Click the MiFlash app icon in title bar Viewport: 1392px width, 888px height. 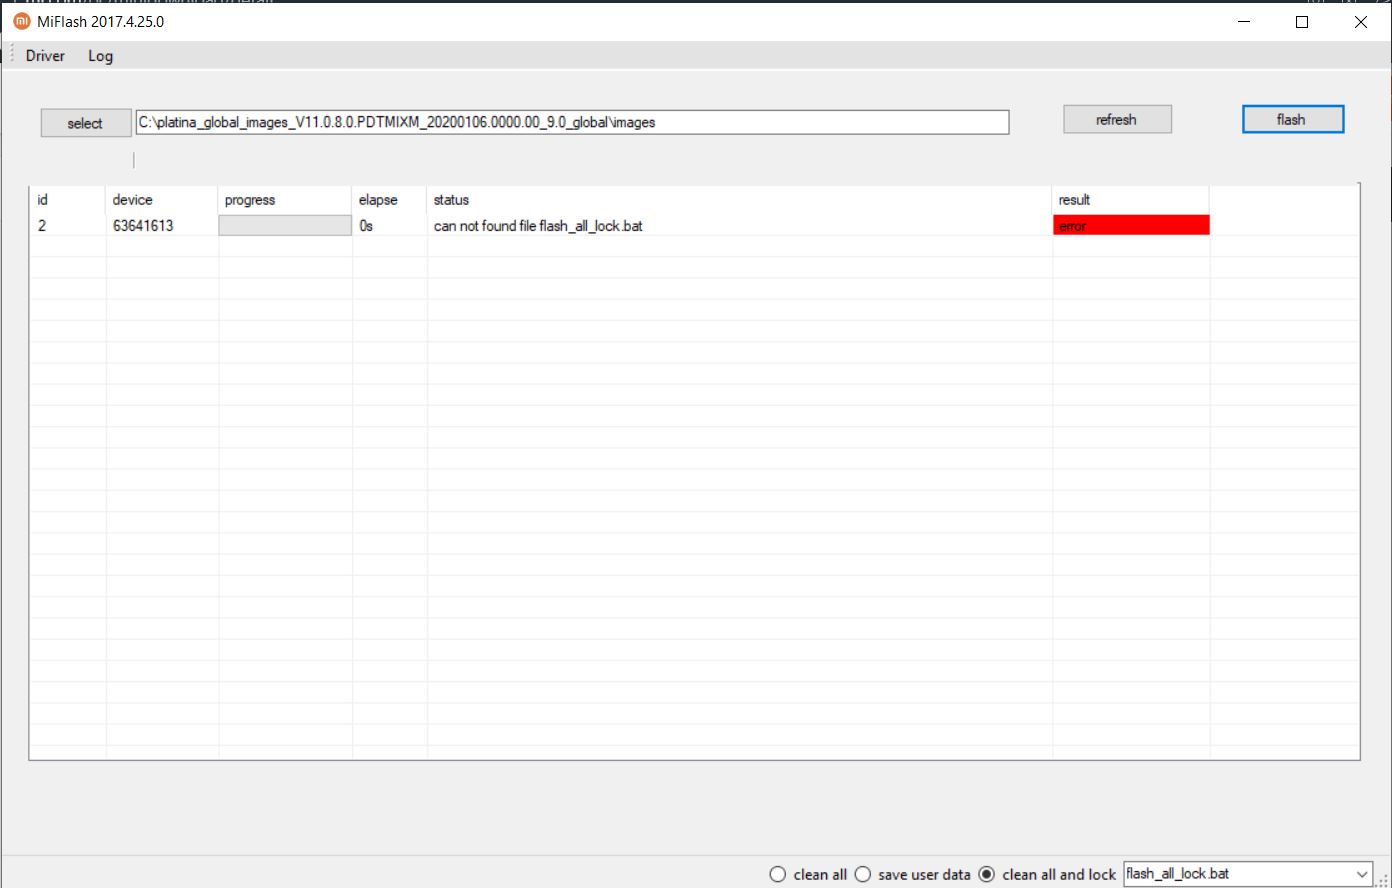(x=22, y=22)
